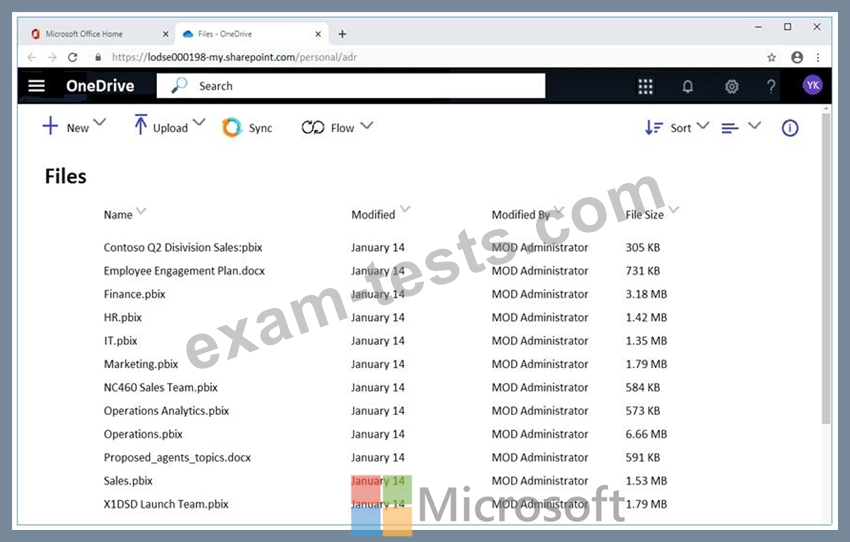
Task: Click the 3.18 MB file size cell
Action: click(x=646, y=294)
